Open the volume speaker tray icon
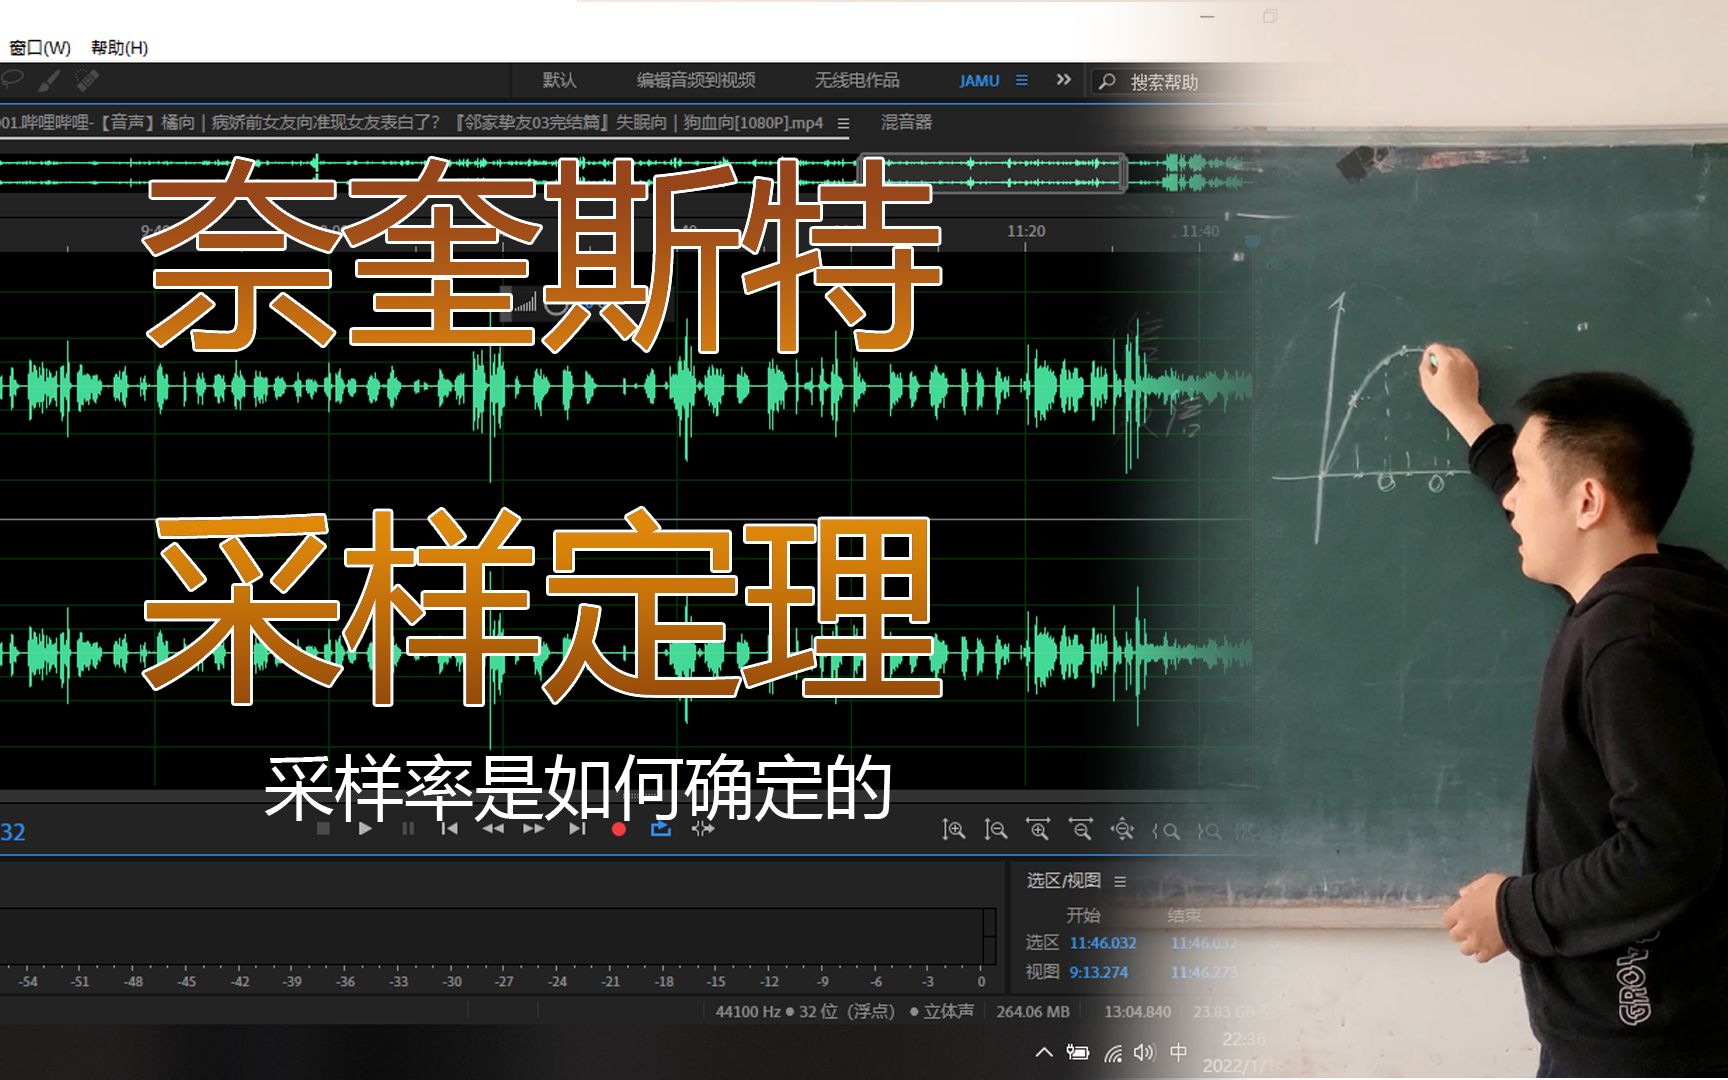The height and width of the screenshot is (1080, 1728). [1144, 1052]
